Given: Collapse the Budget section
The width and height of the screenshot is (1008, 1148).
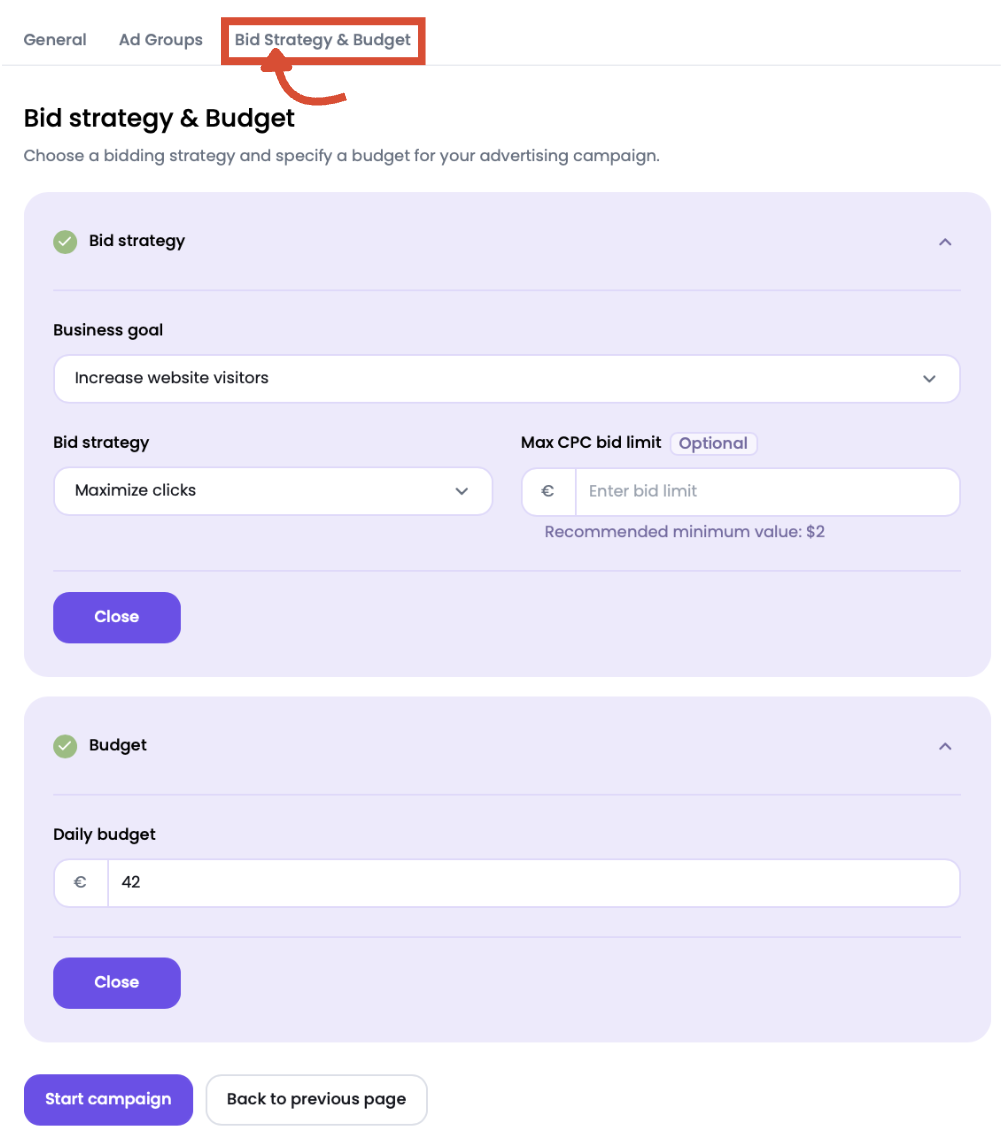Looking at the screenshot, I should point(944,746).
